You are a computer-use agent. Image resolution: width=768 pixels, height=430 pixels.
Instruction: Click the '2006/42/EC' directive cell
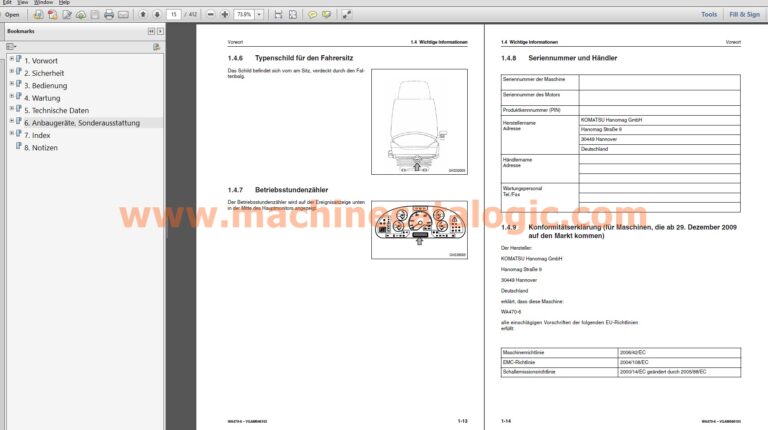tap(679, 353)
